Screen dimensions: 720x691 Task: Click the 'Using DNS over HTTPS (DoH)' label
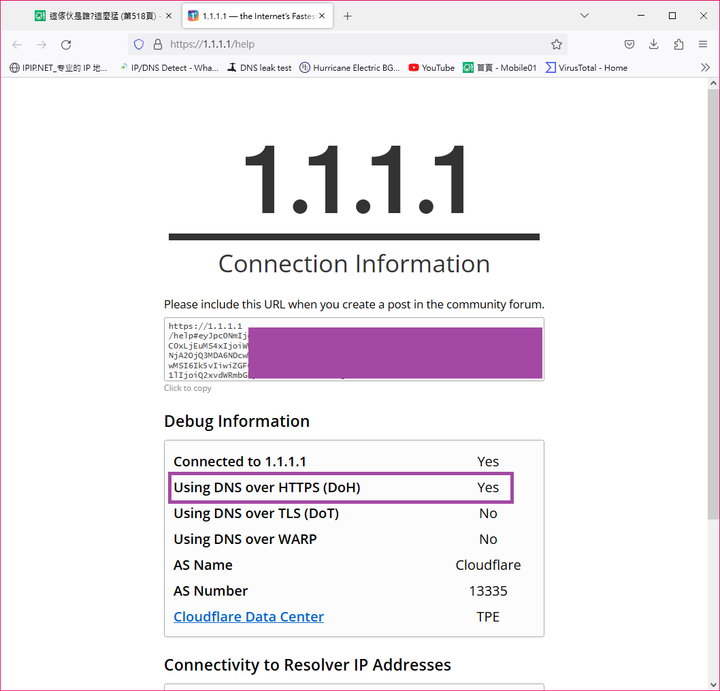[267, 488]
